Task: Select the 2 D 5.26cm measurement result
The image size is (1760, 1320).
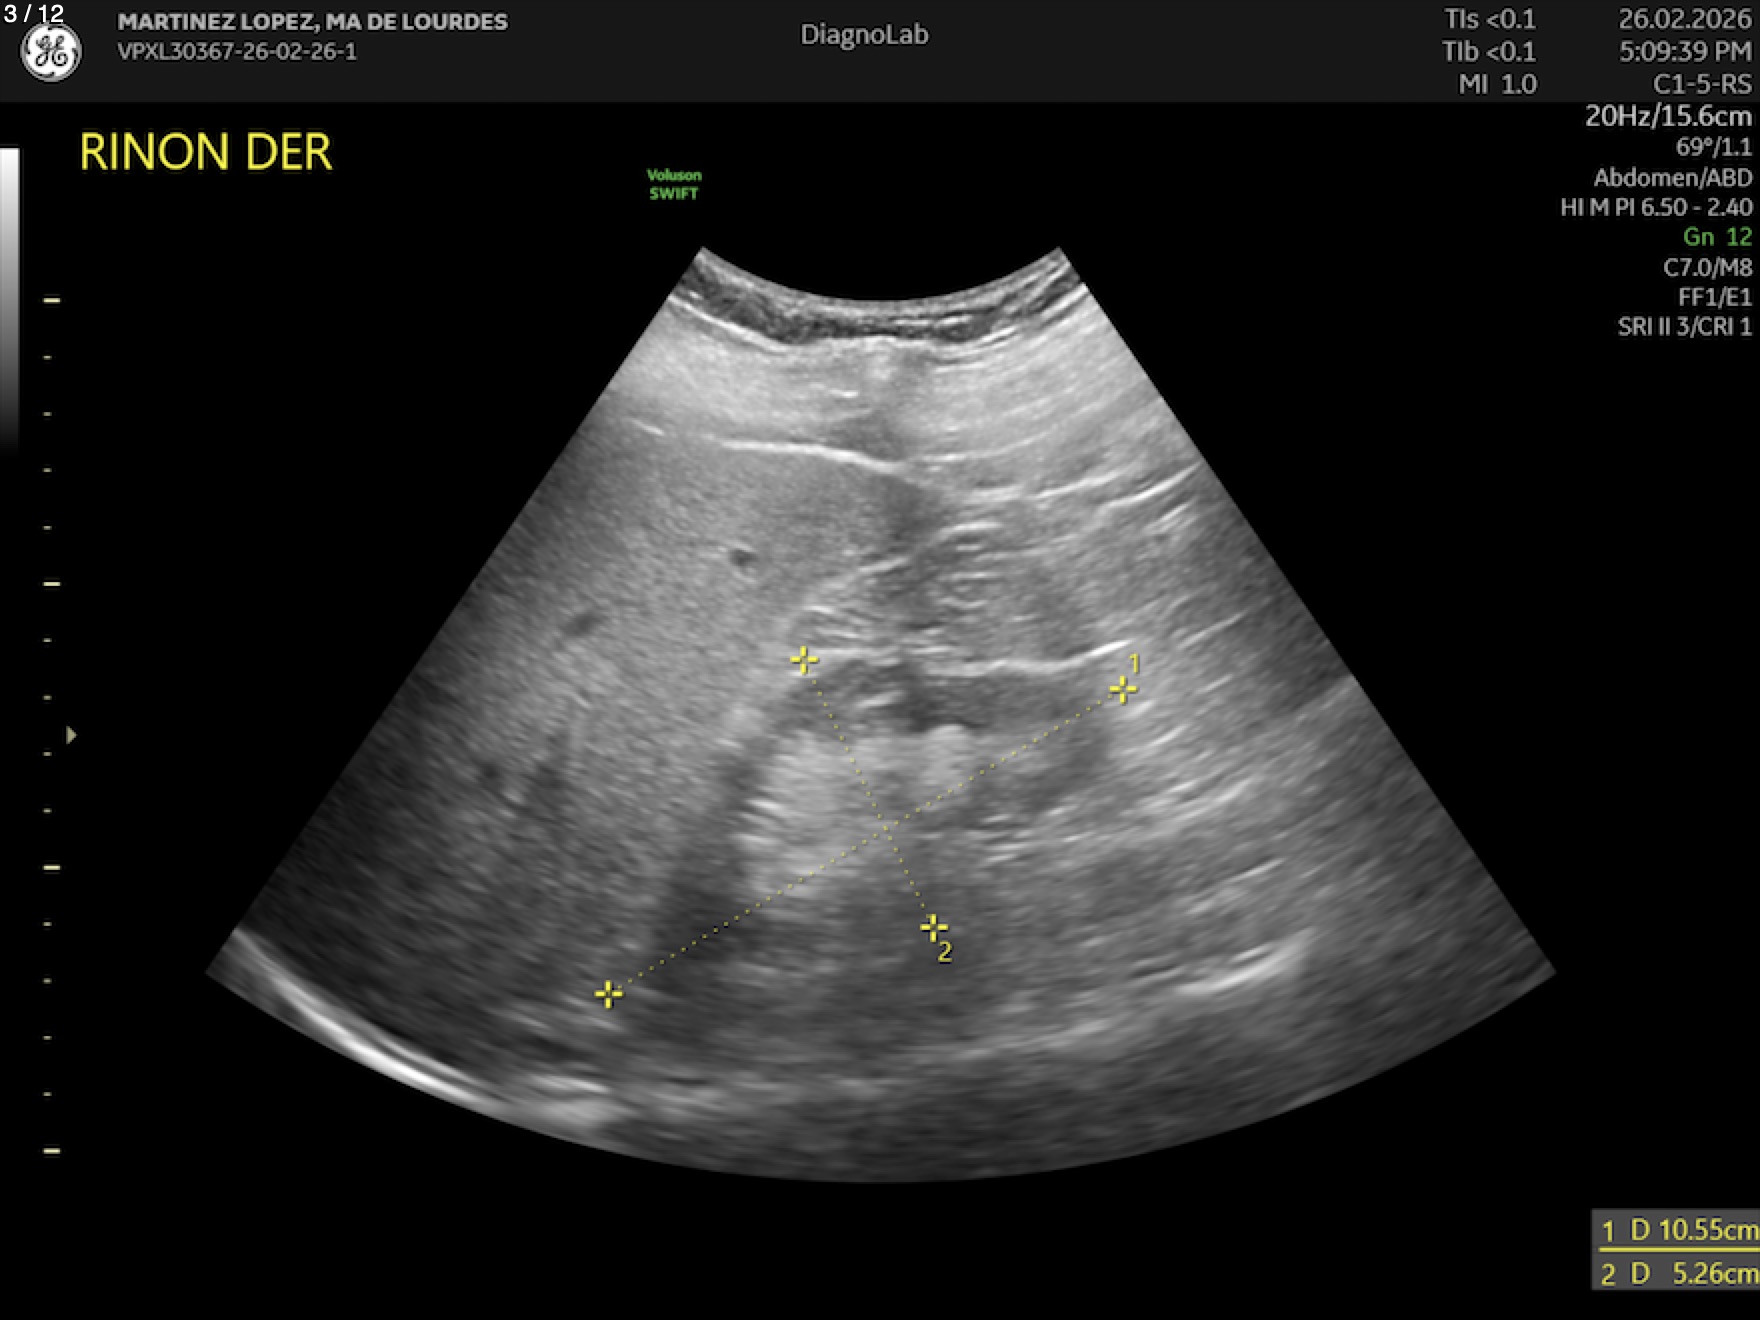Action: coord(1677,1273)
